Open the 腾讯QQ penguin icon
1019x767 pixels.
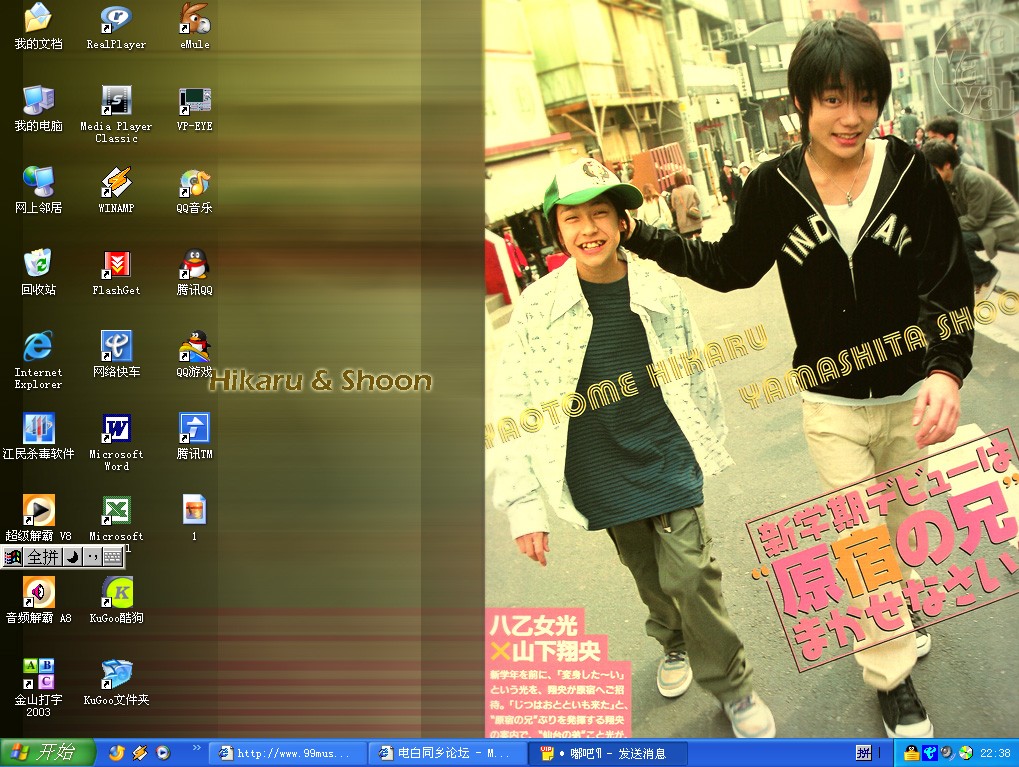(194, 265)
